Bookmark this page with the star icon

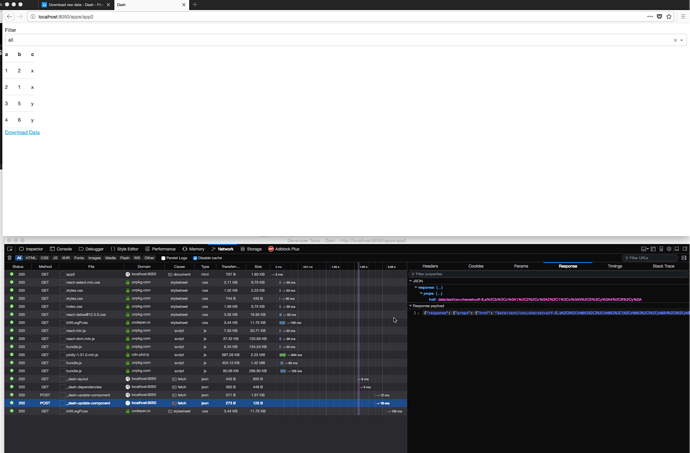[x=669, y=16]
